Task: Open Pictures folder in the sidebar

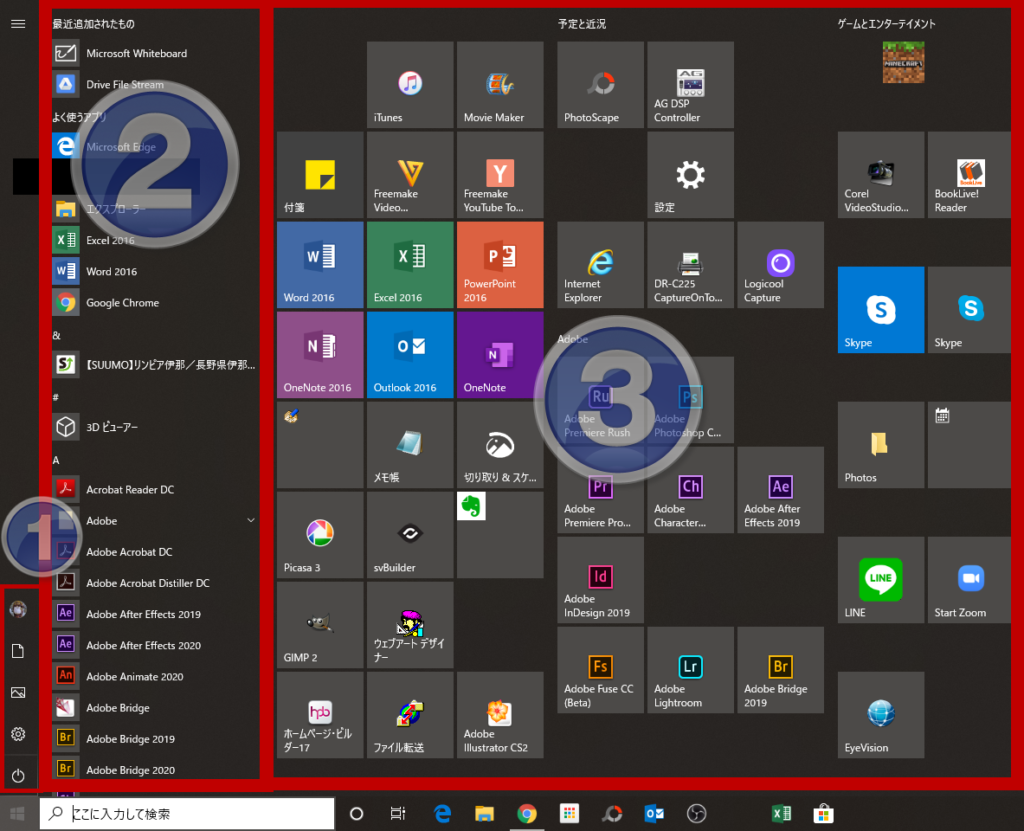Action: (18, 692)
